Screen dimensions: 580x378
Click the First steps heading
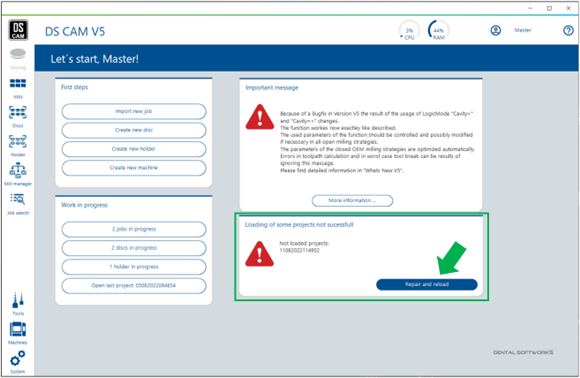[x=74, y=87]
